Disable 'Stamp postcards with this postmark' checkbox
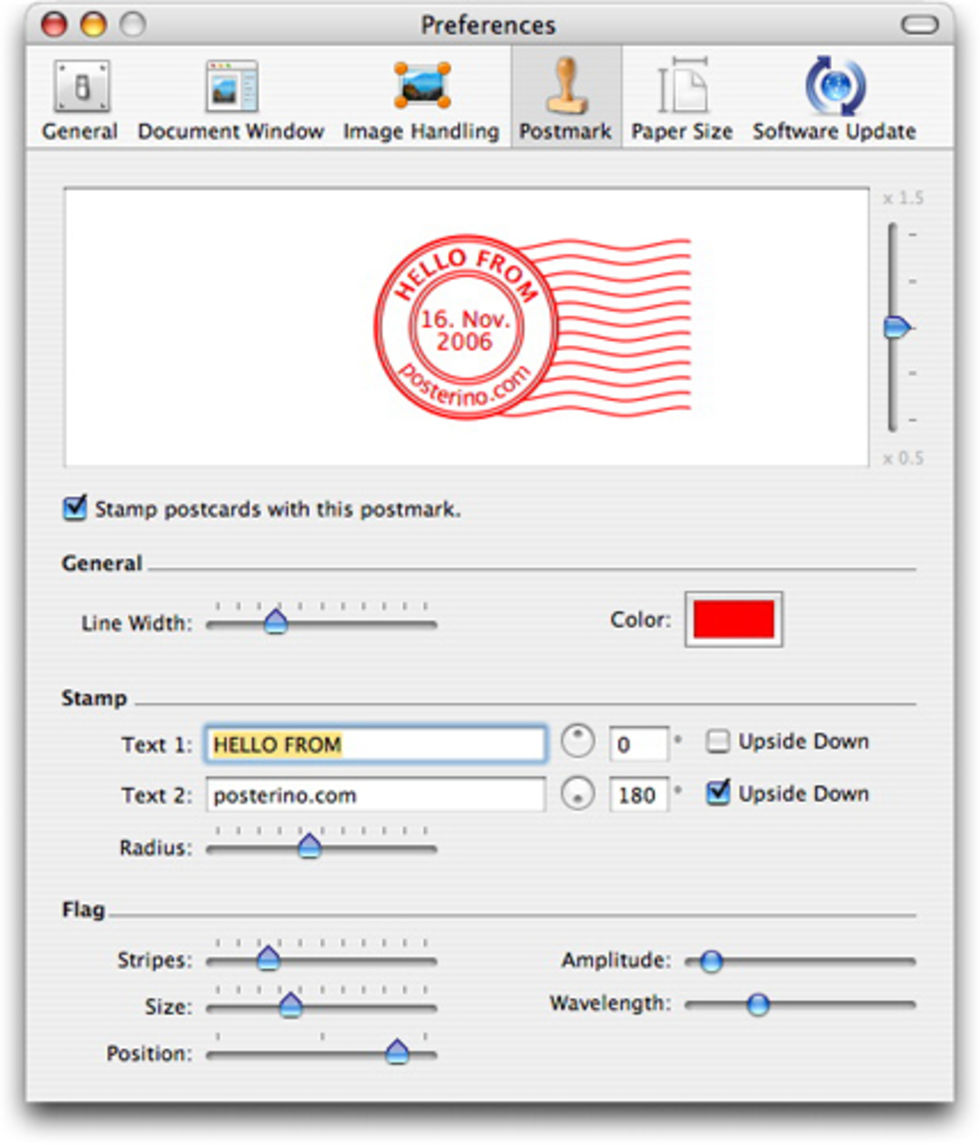 [75, 509]
